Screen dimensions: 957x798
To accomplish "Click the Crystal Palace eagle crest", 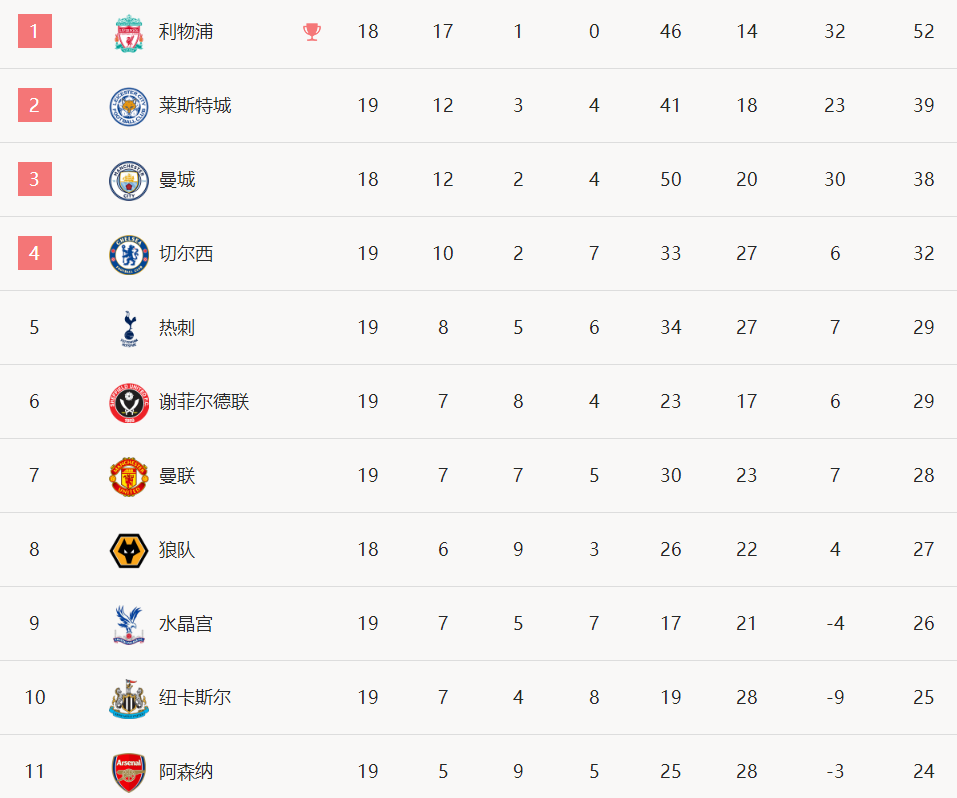I will tap(129, 624).
